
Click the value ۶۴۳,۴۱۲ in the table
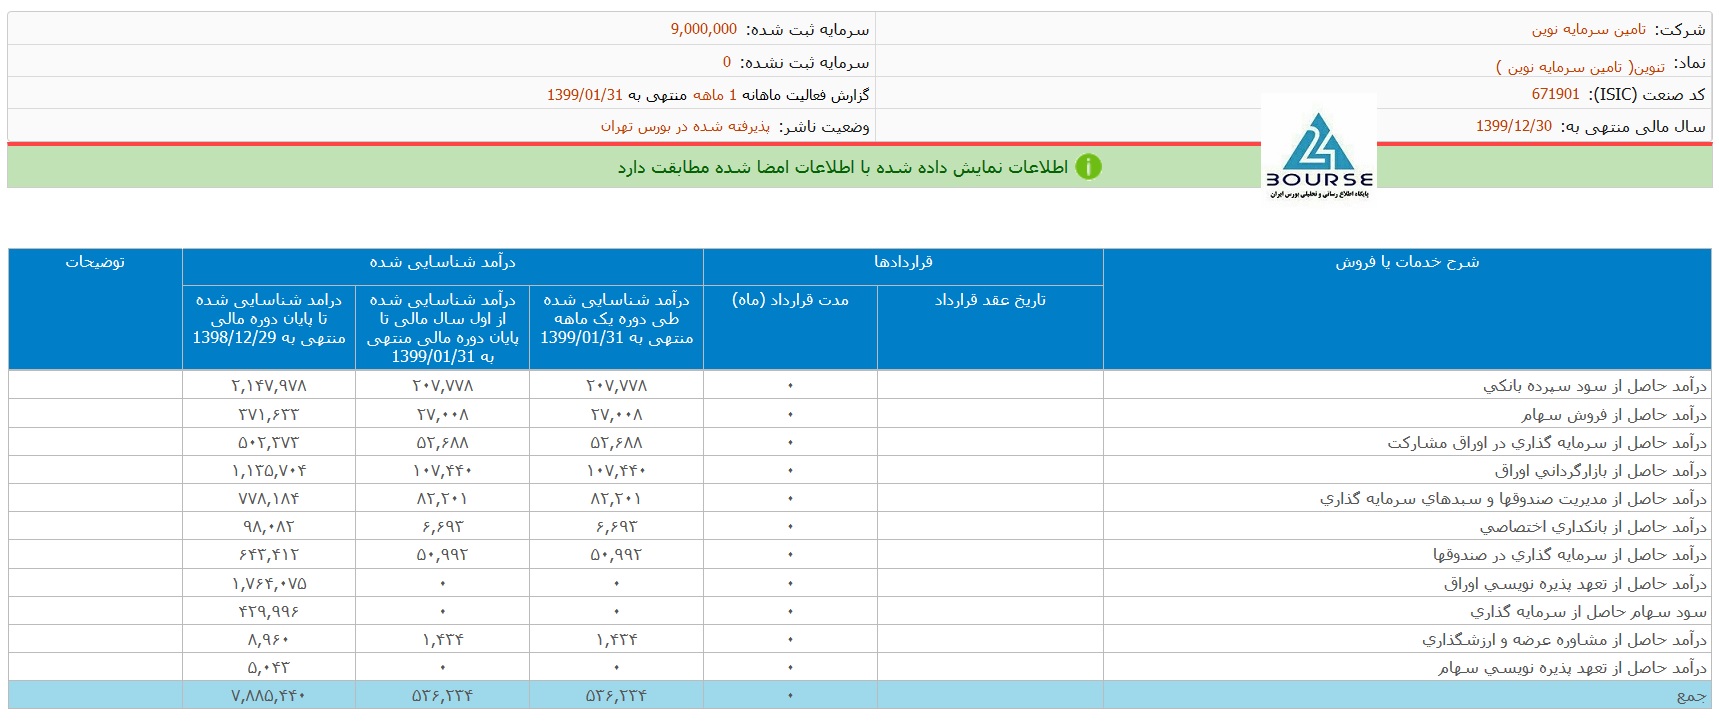[x=269, y=554]
